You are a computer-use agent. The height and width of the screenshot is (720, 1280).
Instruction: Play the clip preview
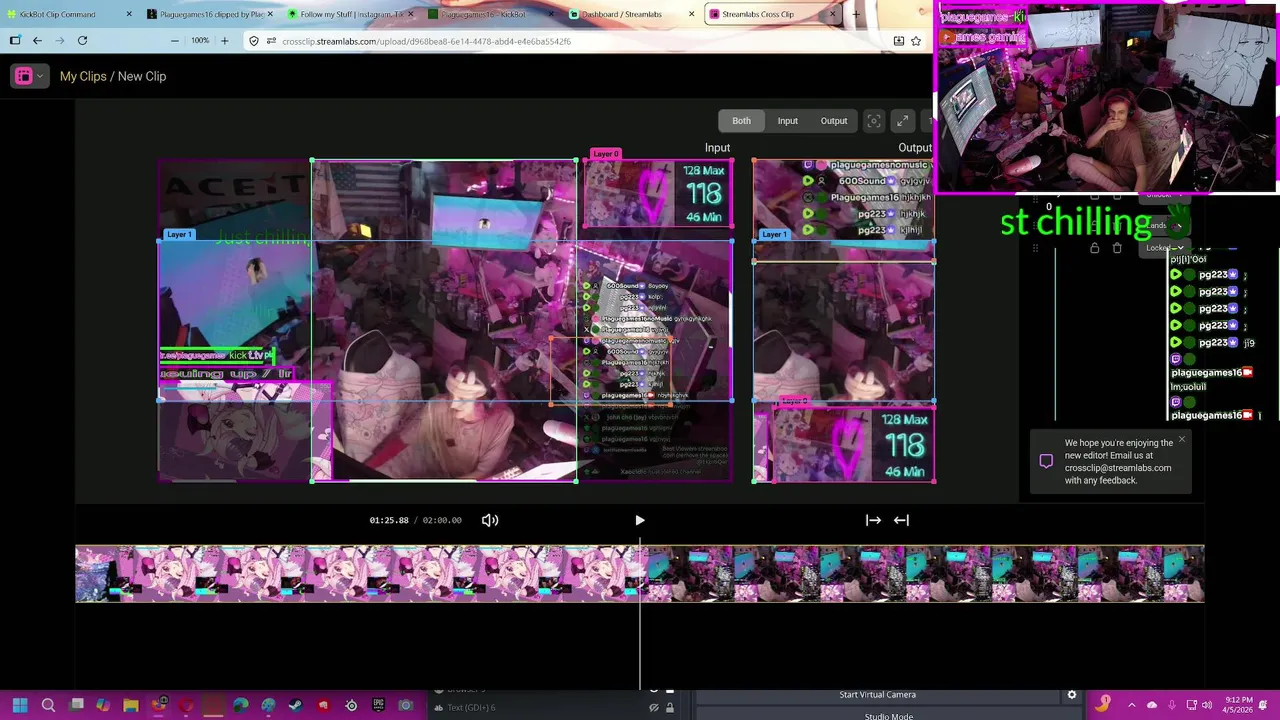coord(640,520)
